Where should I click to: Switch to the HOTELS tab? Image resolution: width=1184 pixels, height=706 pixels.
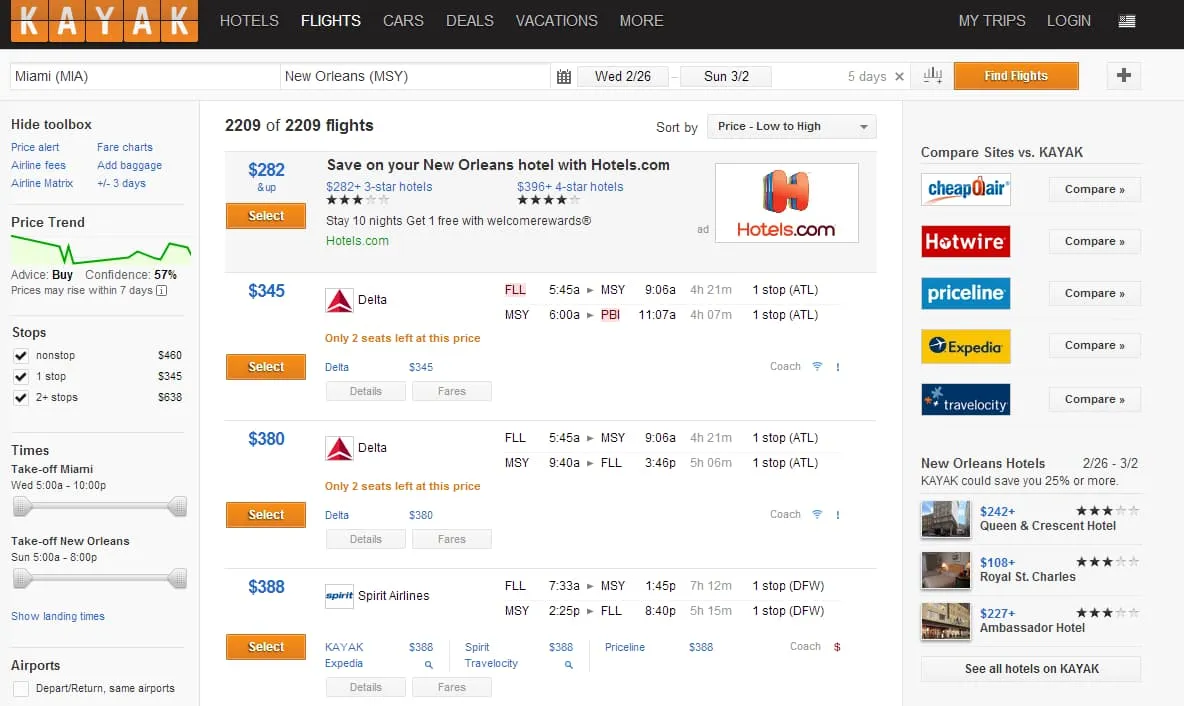pos(248,20)
